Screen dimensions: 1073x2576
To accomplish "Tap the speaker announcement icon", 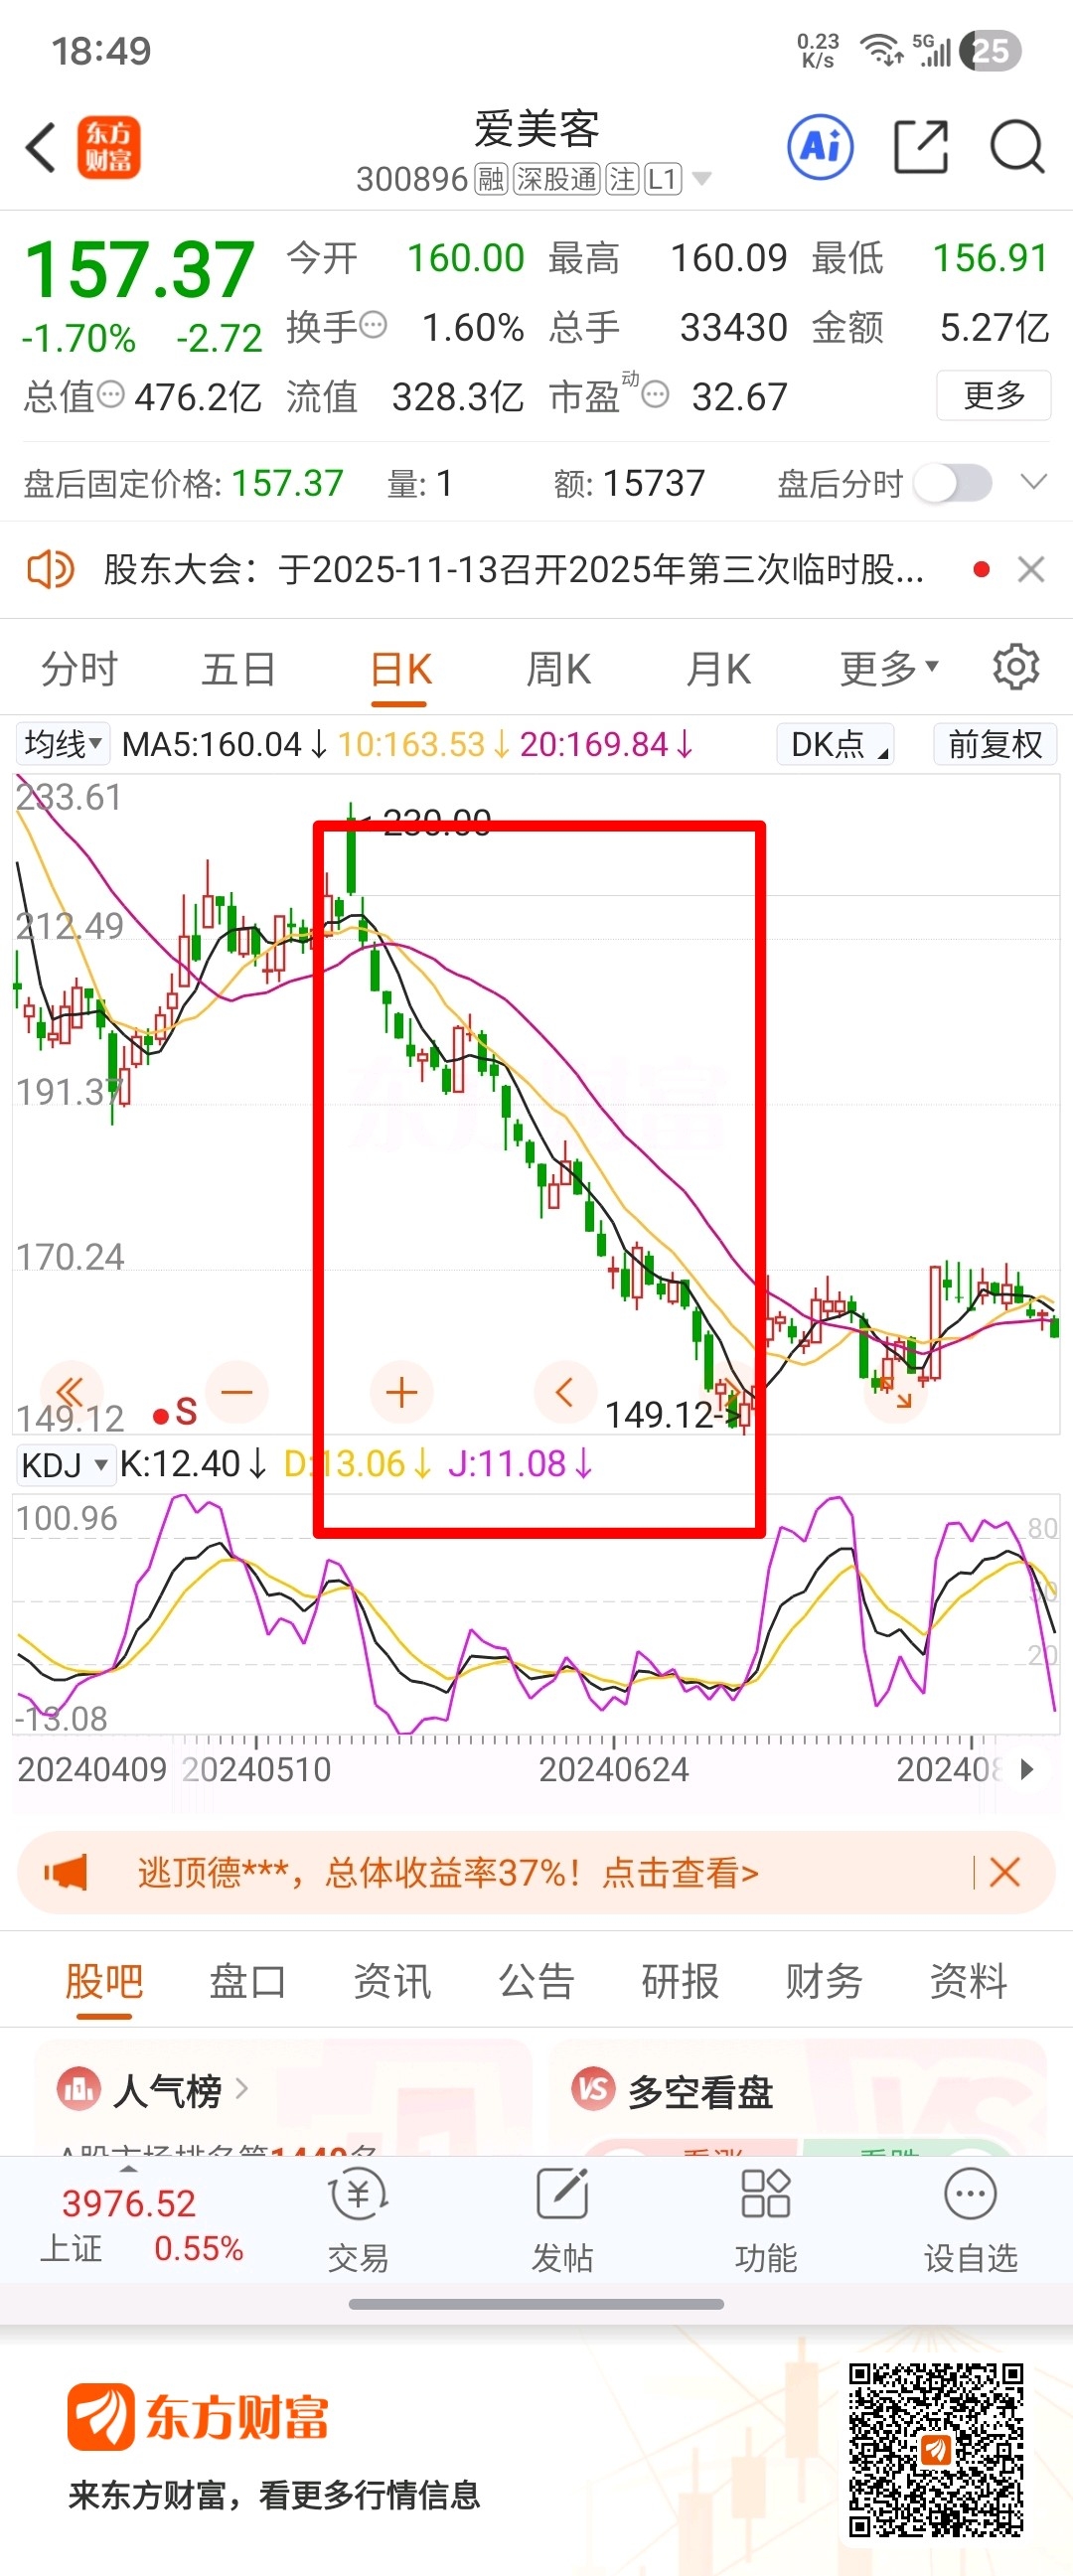I will [x=50, y=570].
